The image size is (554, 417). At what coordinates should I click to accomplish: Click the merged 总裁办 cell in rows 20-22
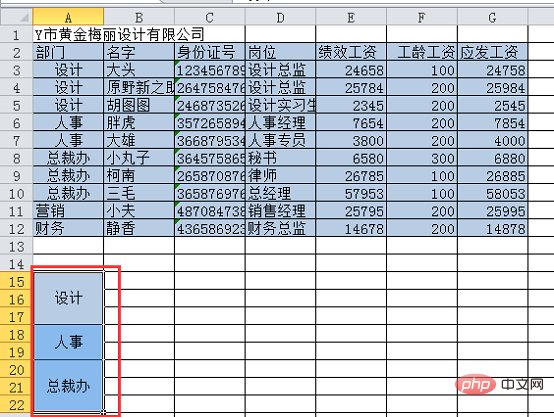tap(68, 386)
